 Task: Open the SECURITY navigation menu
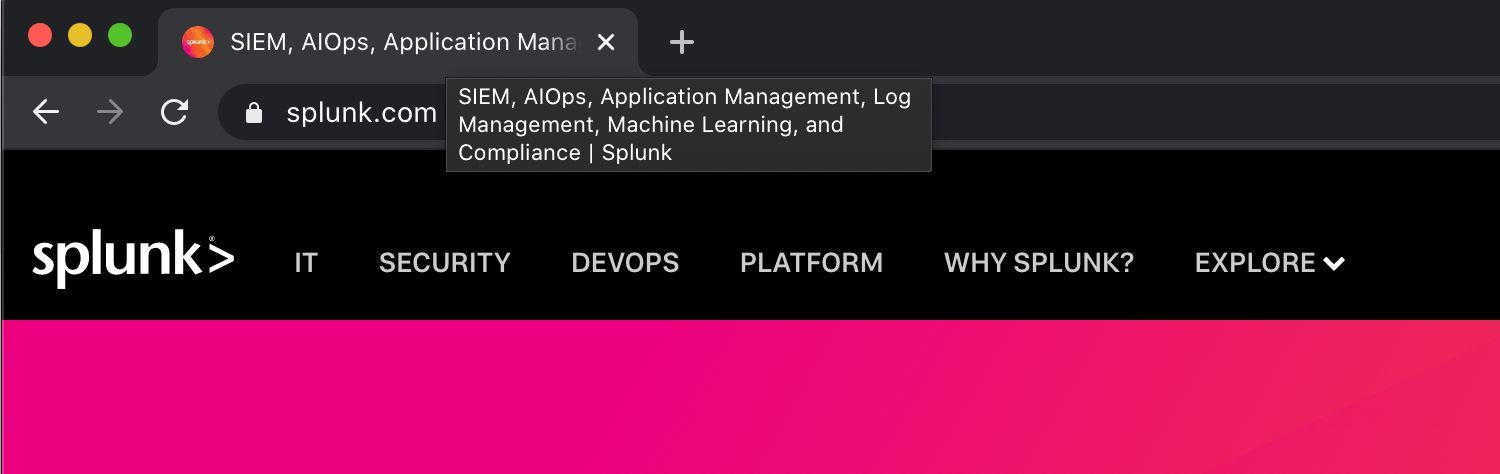click(445, 263)
